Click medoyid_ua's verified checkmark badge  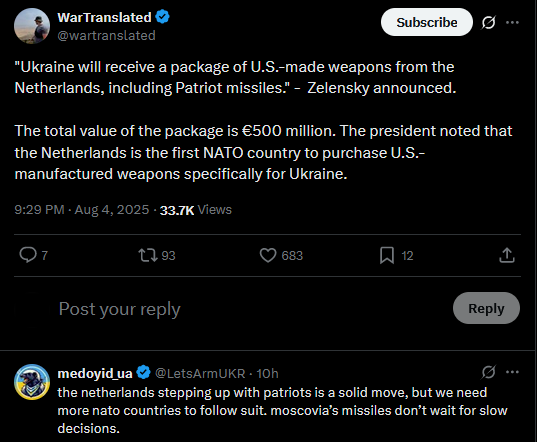click(143, 372)
